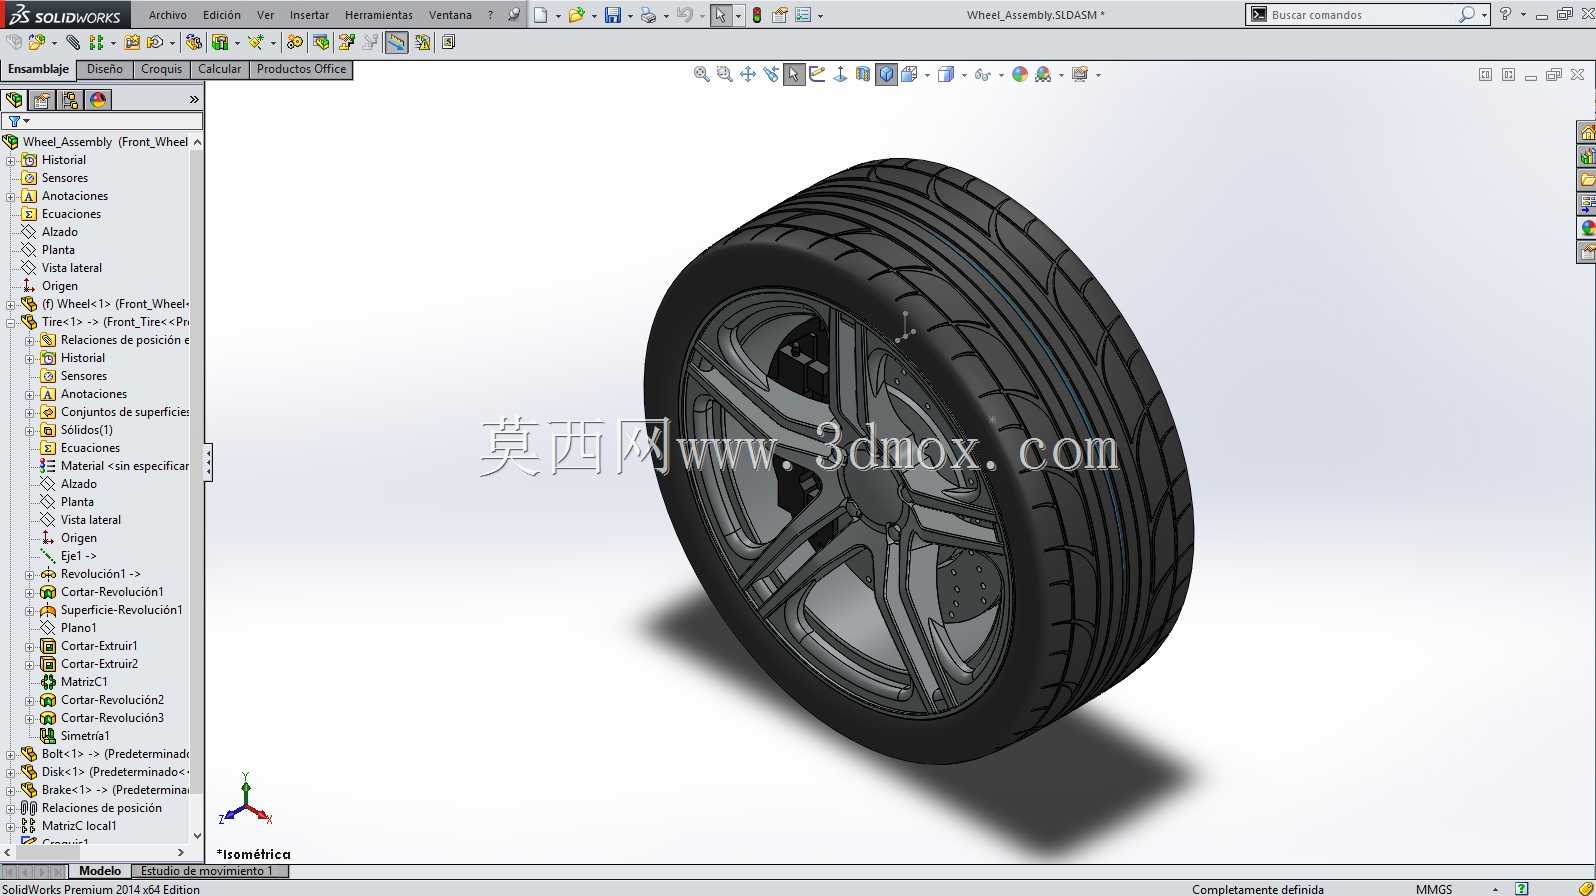Open the SolidWorks Resources task pane icon
The height and width of the screenshot is (896, 1596).
click(1587, 132)
